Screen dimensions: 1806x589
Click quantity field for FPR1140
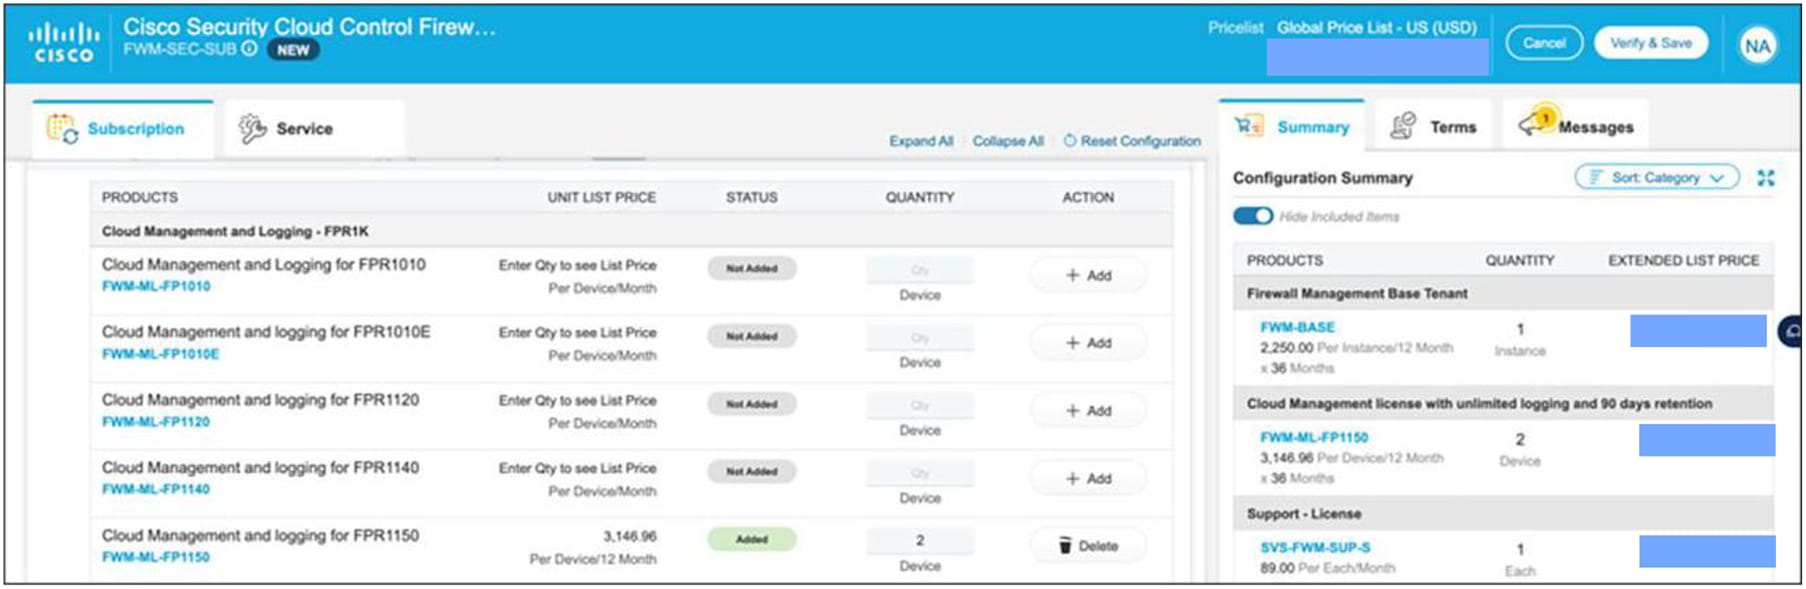point(920,473)
